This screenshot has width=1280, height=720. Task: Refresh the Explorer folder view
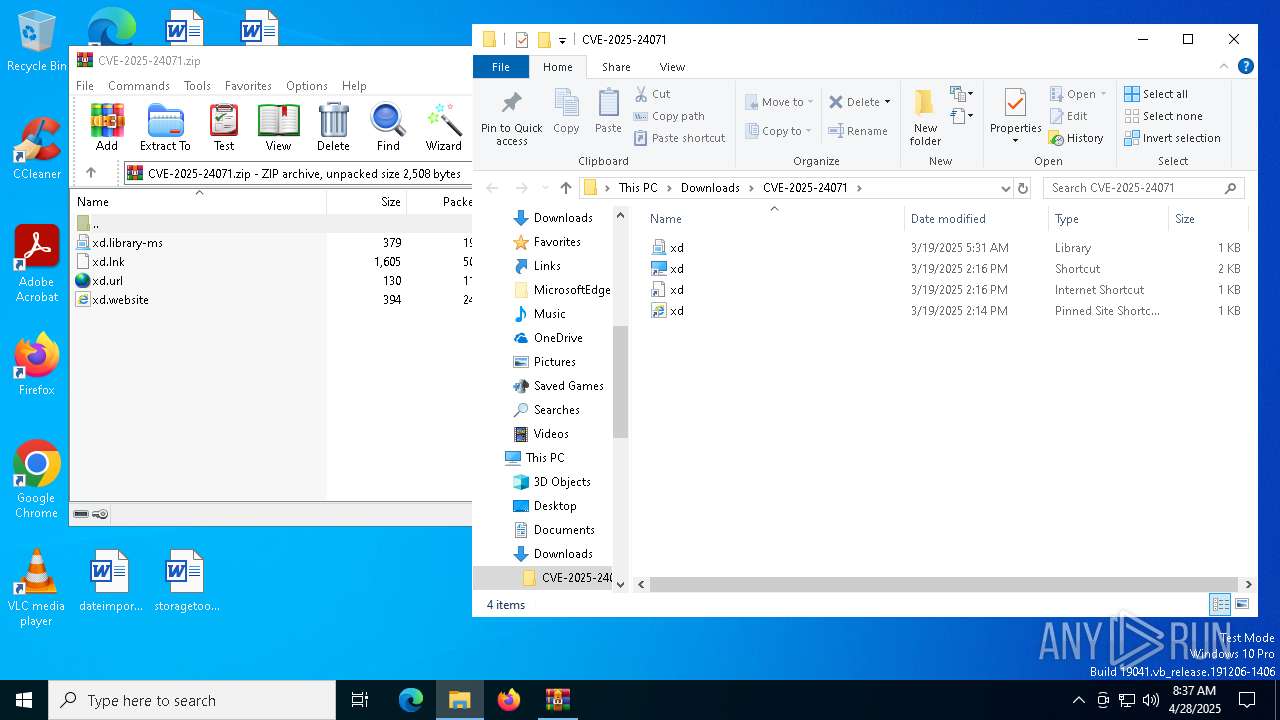click(x=1023, y=188)
